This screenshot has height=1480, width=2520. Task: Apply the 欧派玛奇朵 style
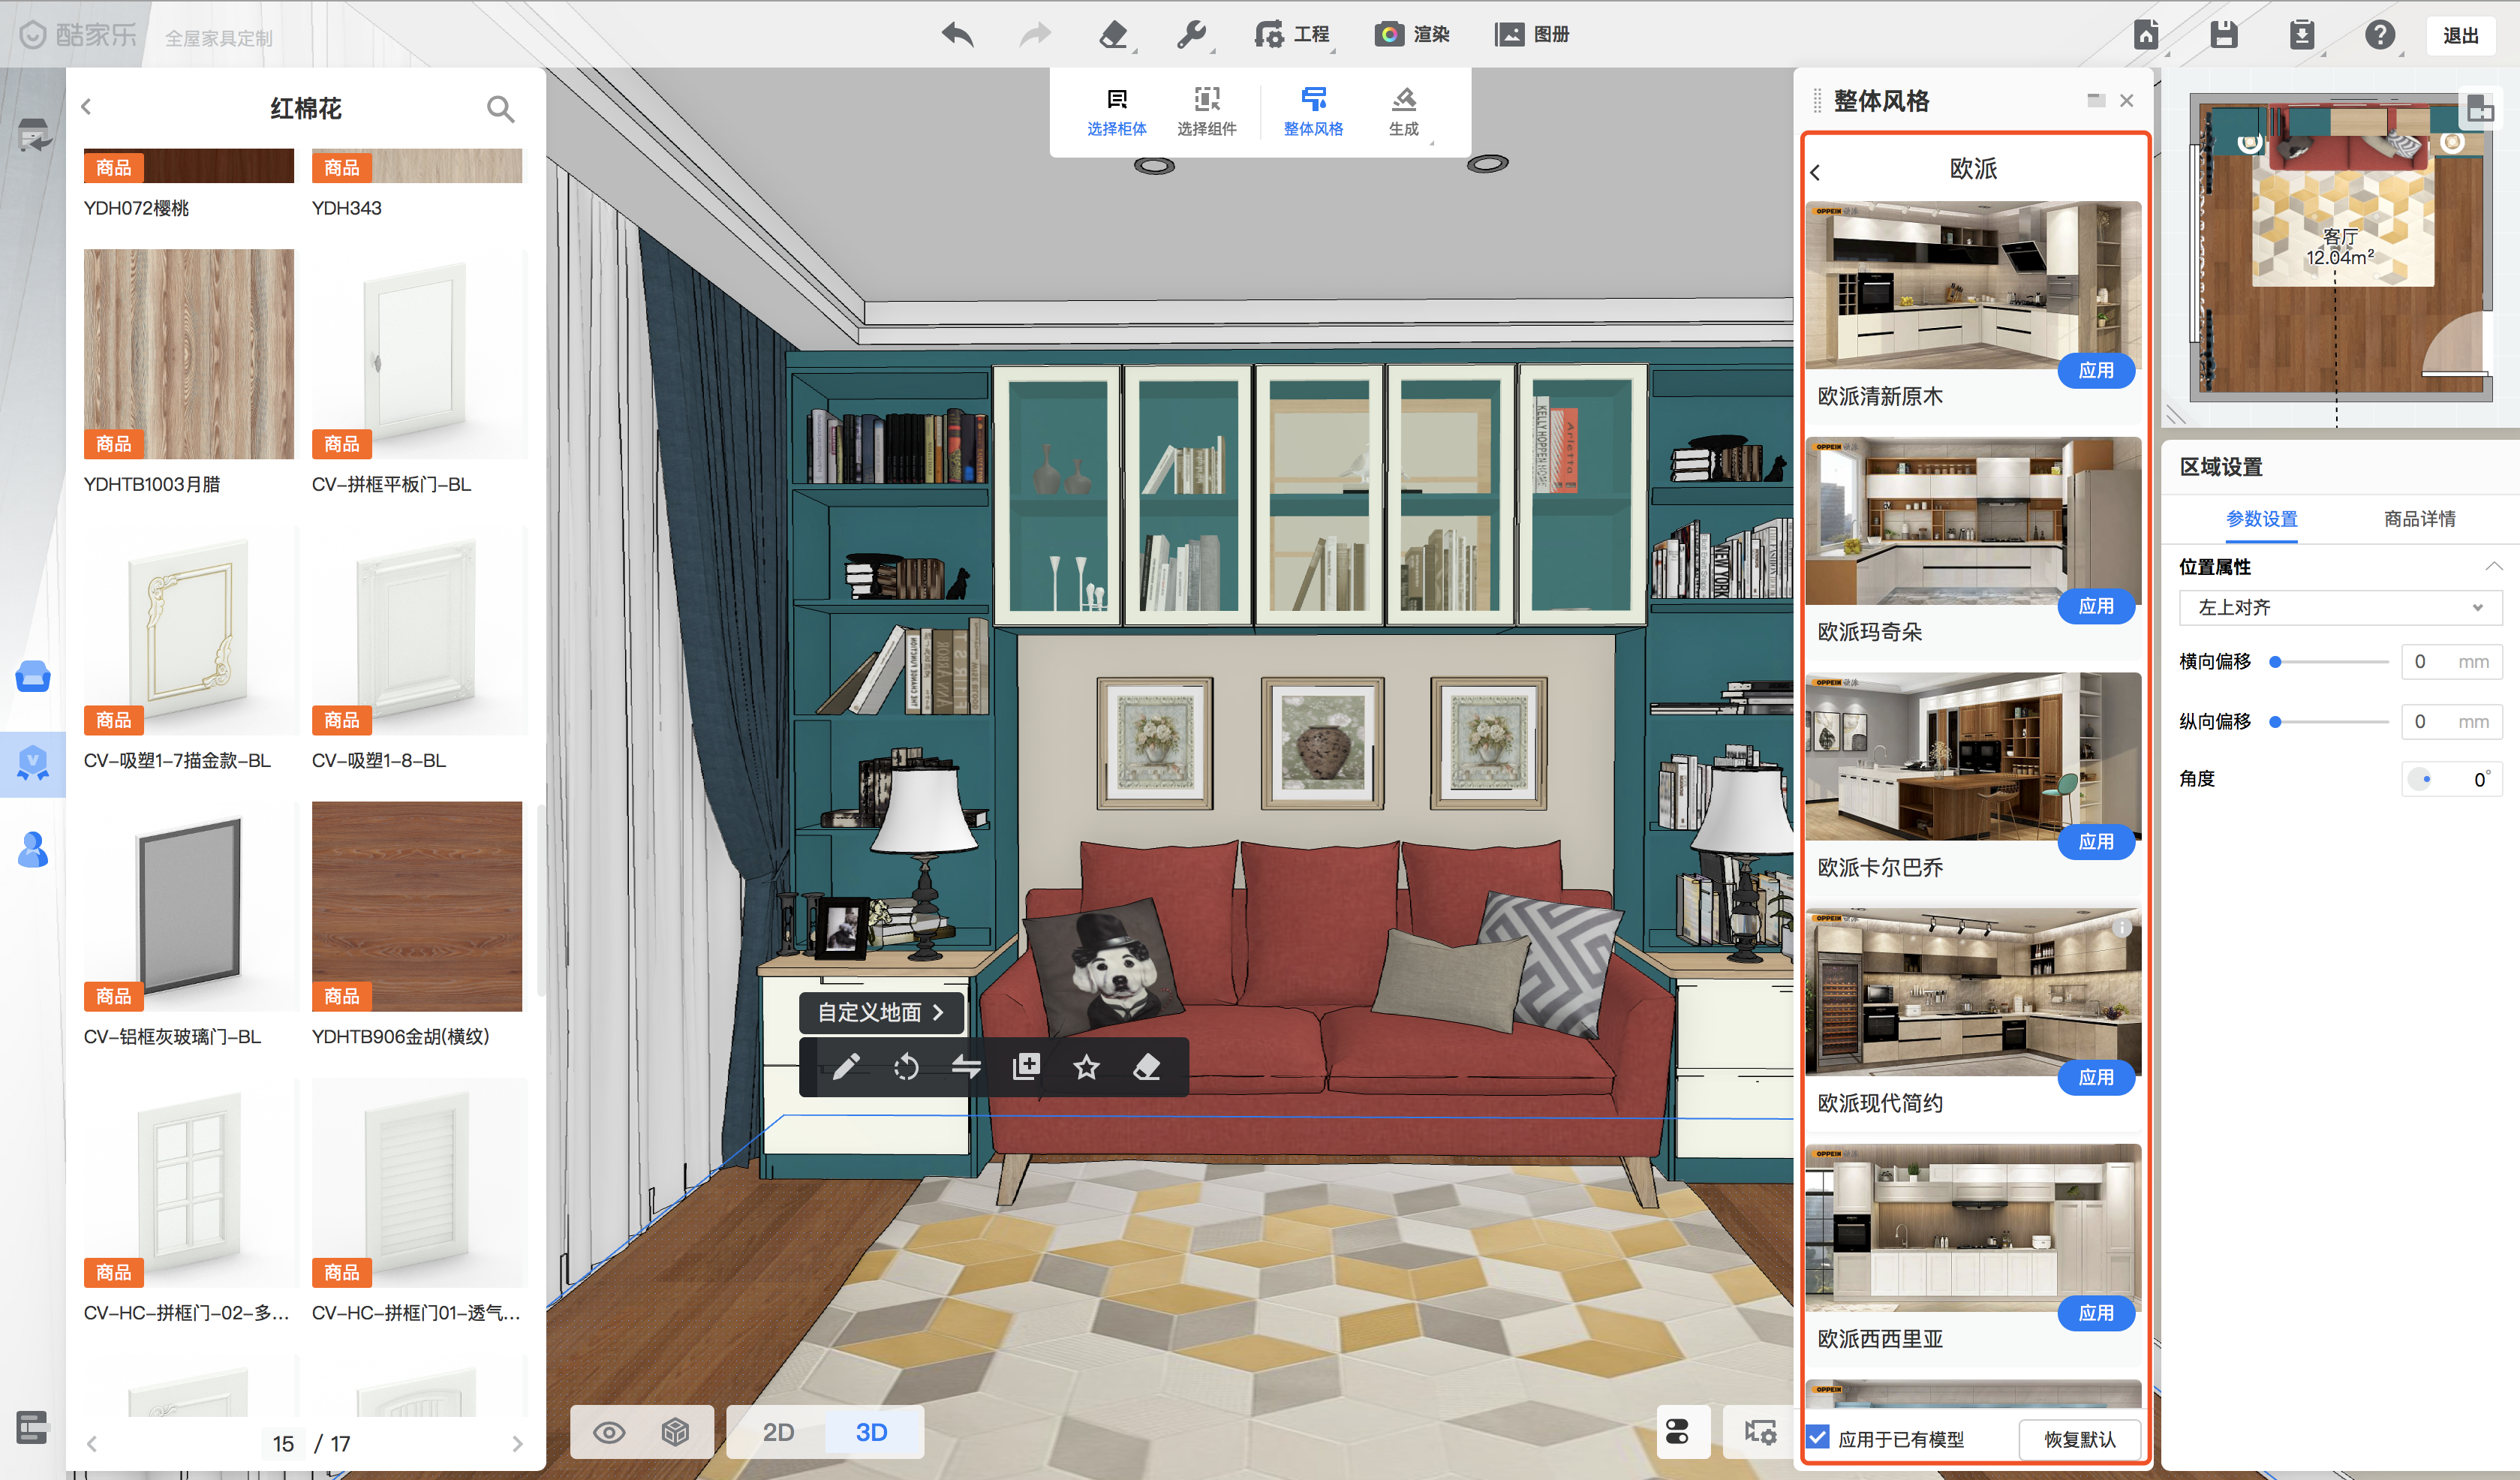2095,606
